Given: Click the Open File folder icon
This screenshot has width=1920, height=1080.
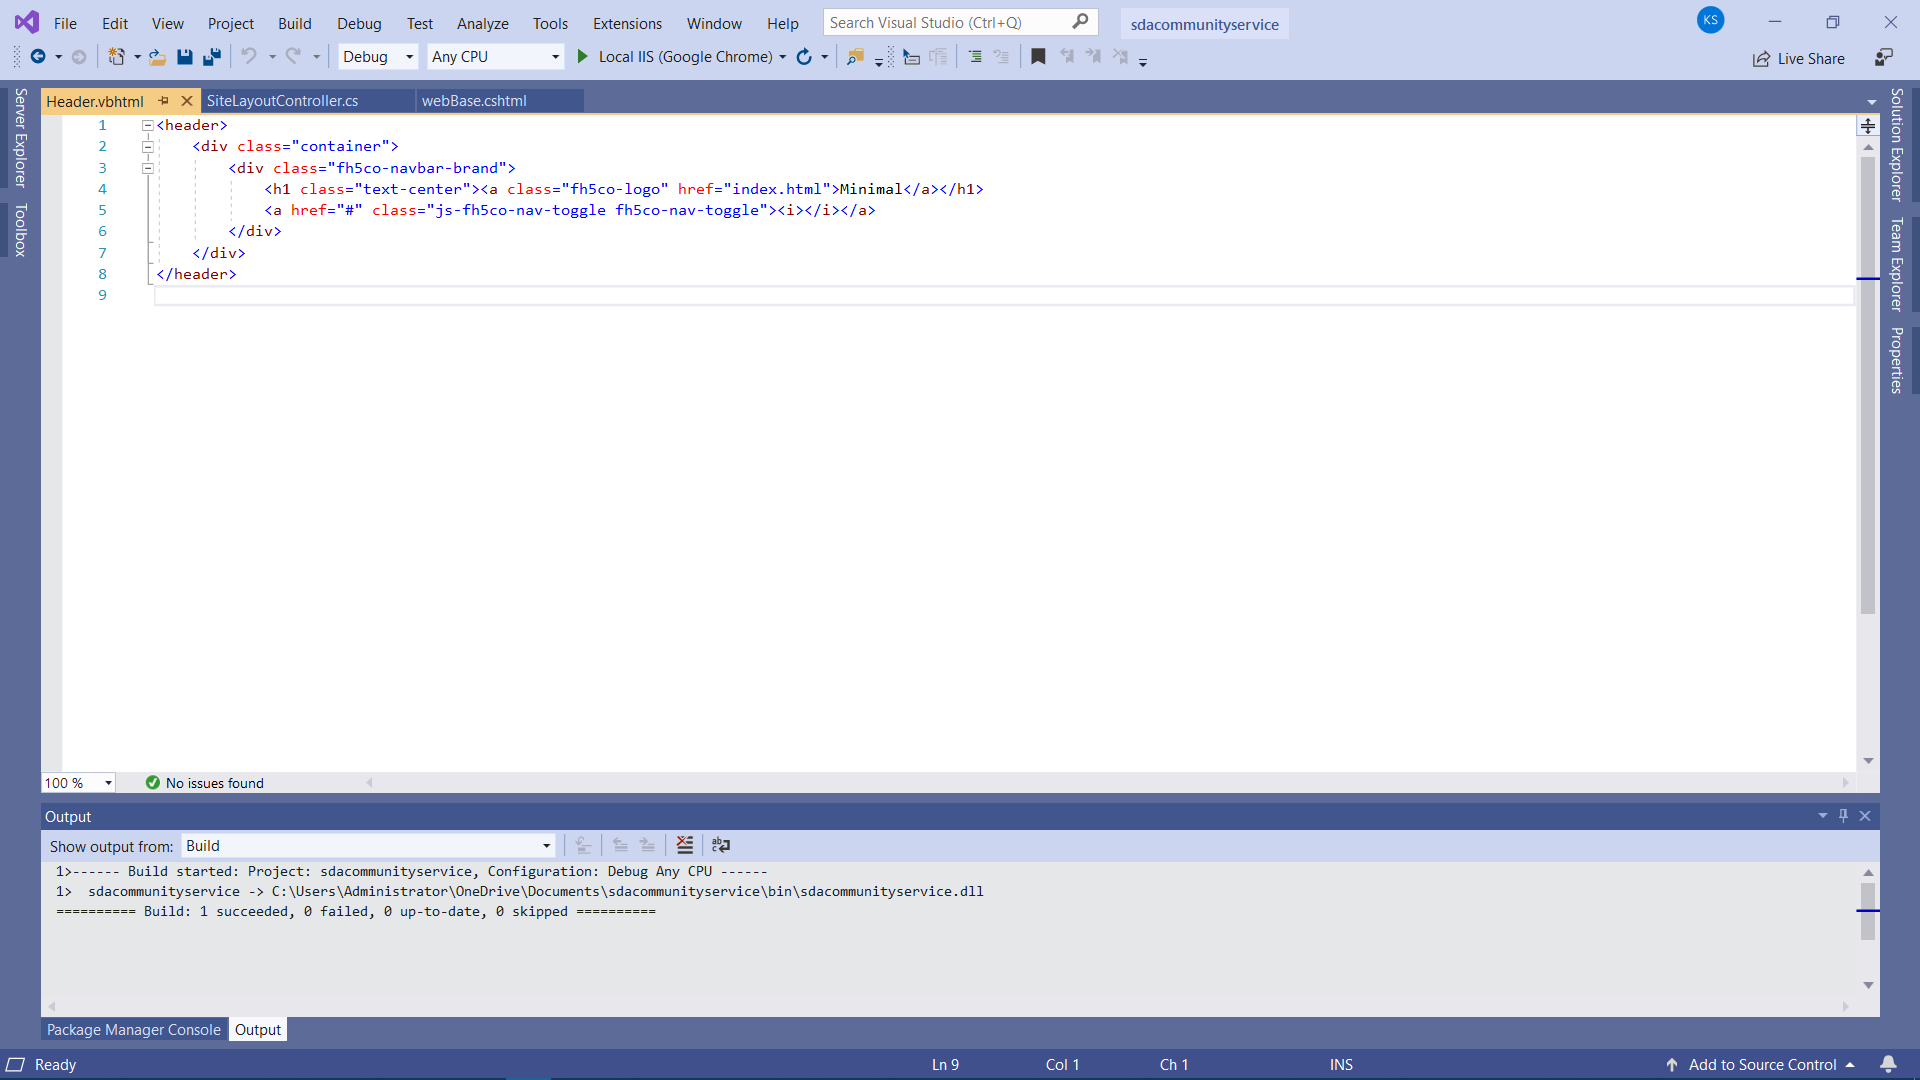Looking at the screenshot, I should pos(157,57).
